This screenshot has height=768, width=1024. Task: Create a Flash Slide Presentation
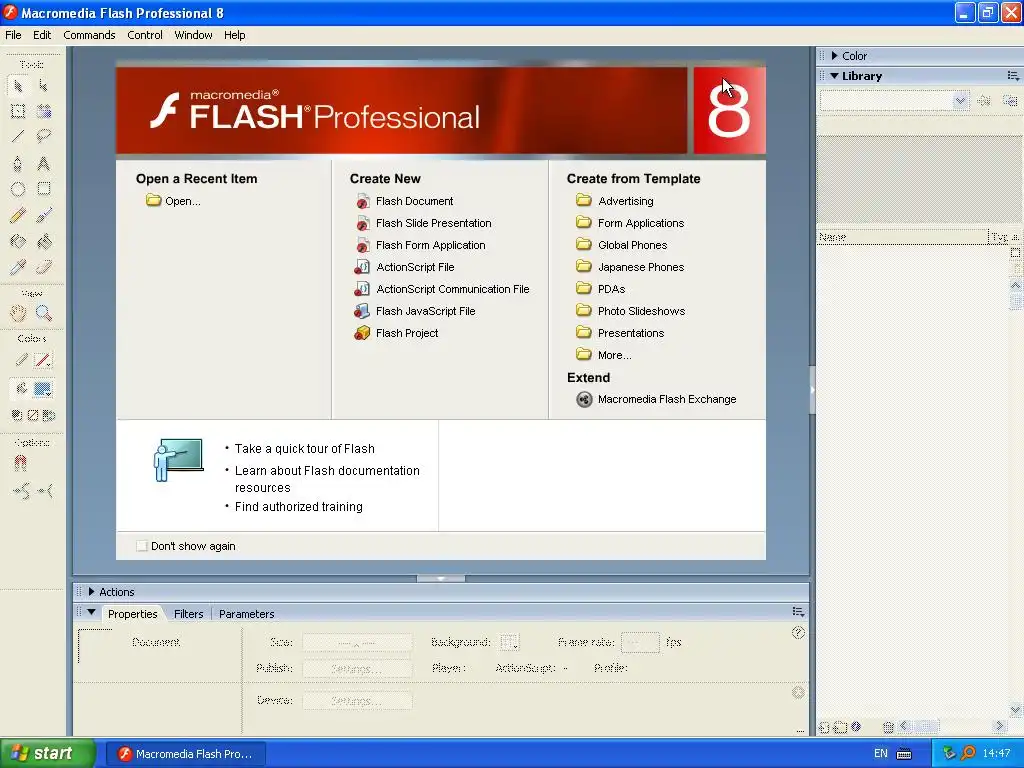pyautogui.click(x=434, y=223)
